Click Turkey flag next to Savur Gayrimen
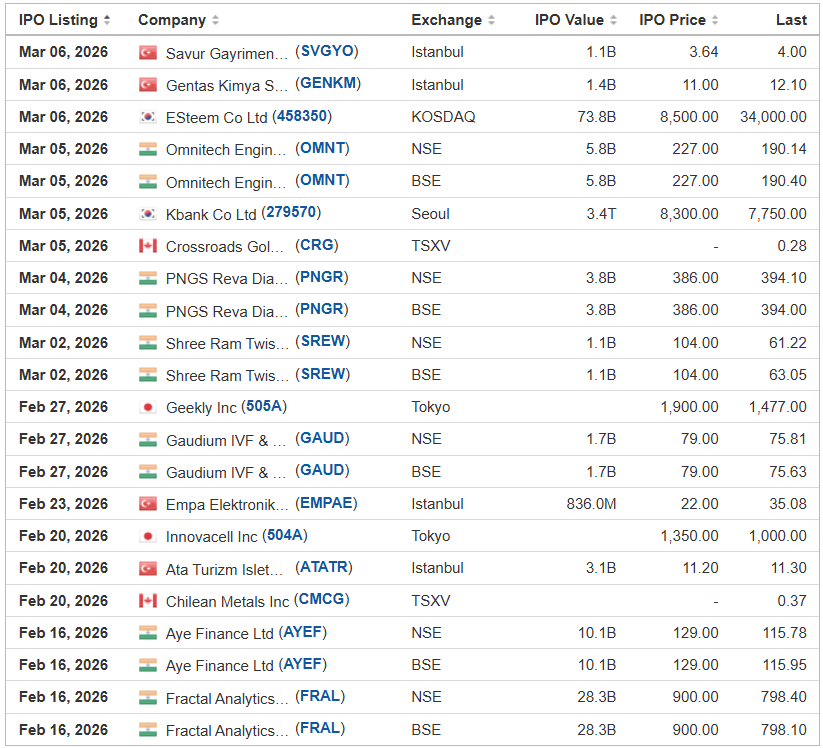 (x=148, y=52)
